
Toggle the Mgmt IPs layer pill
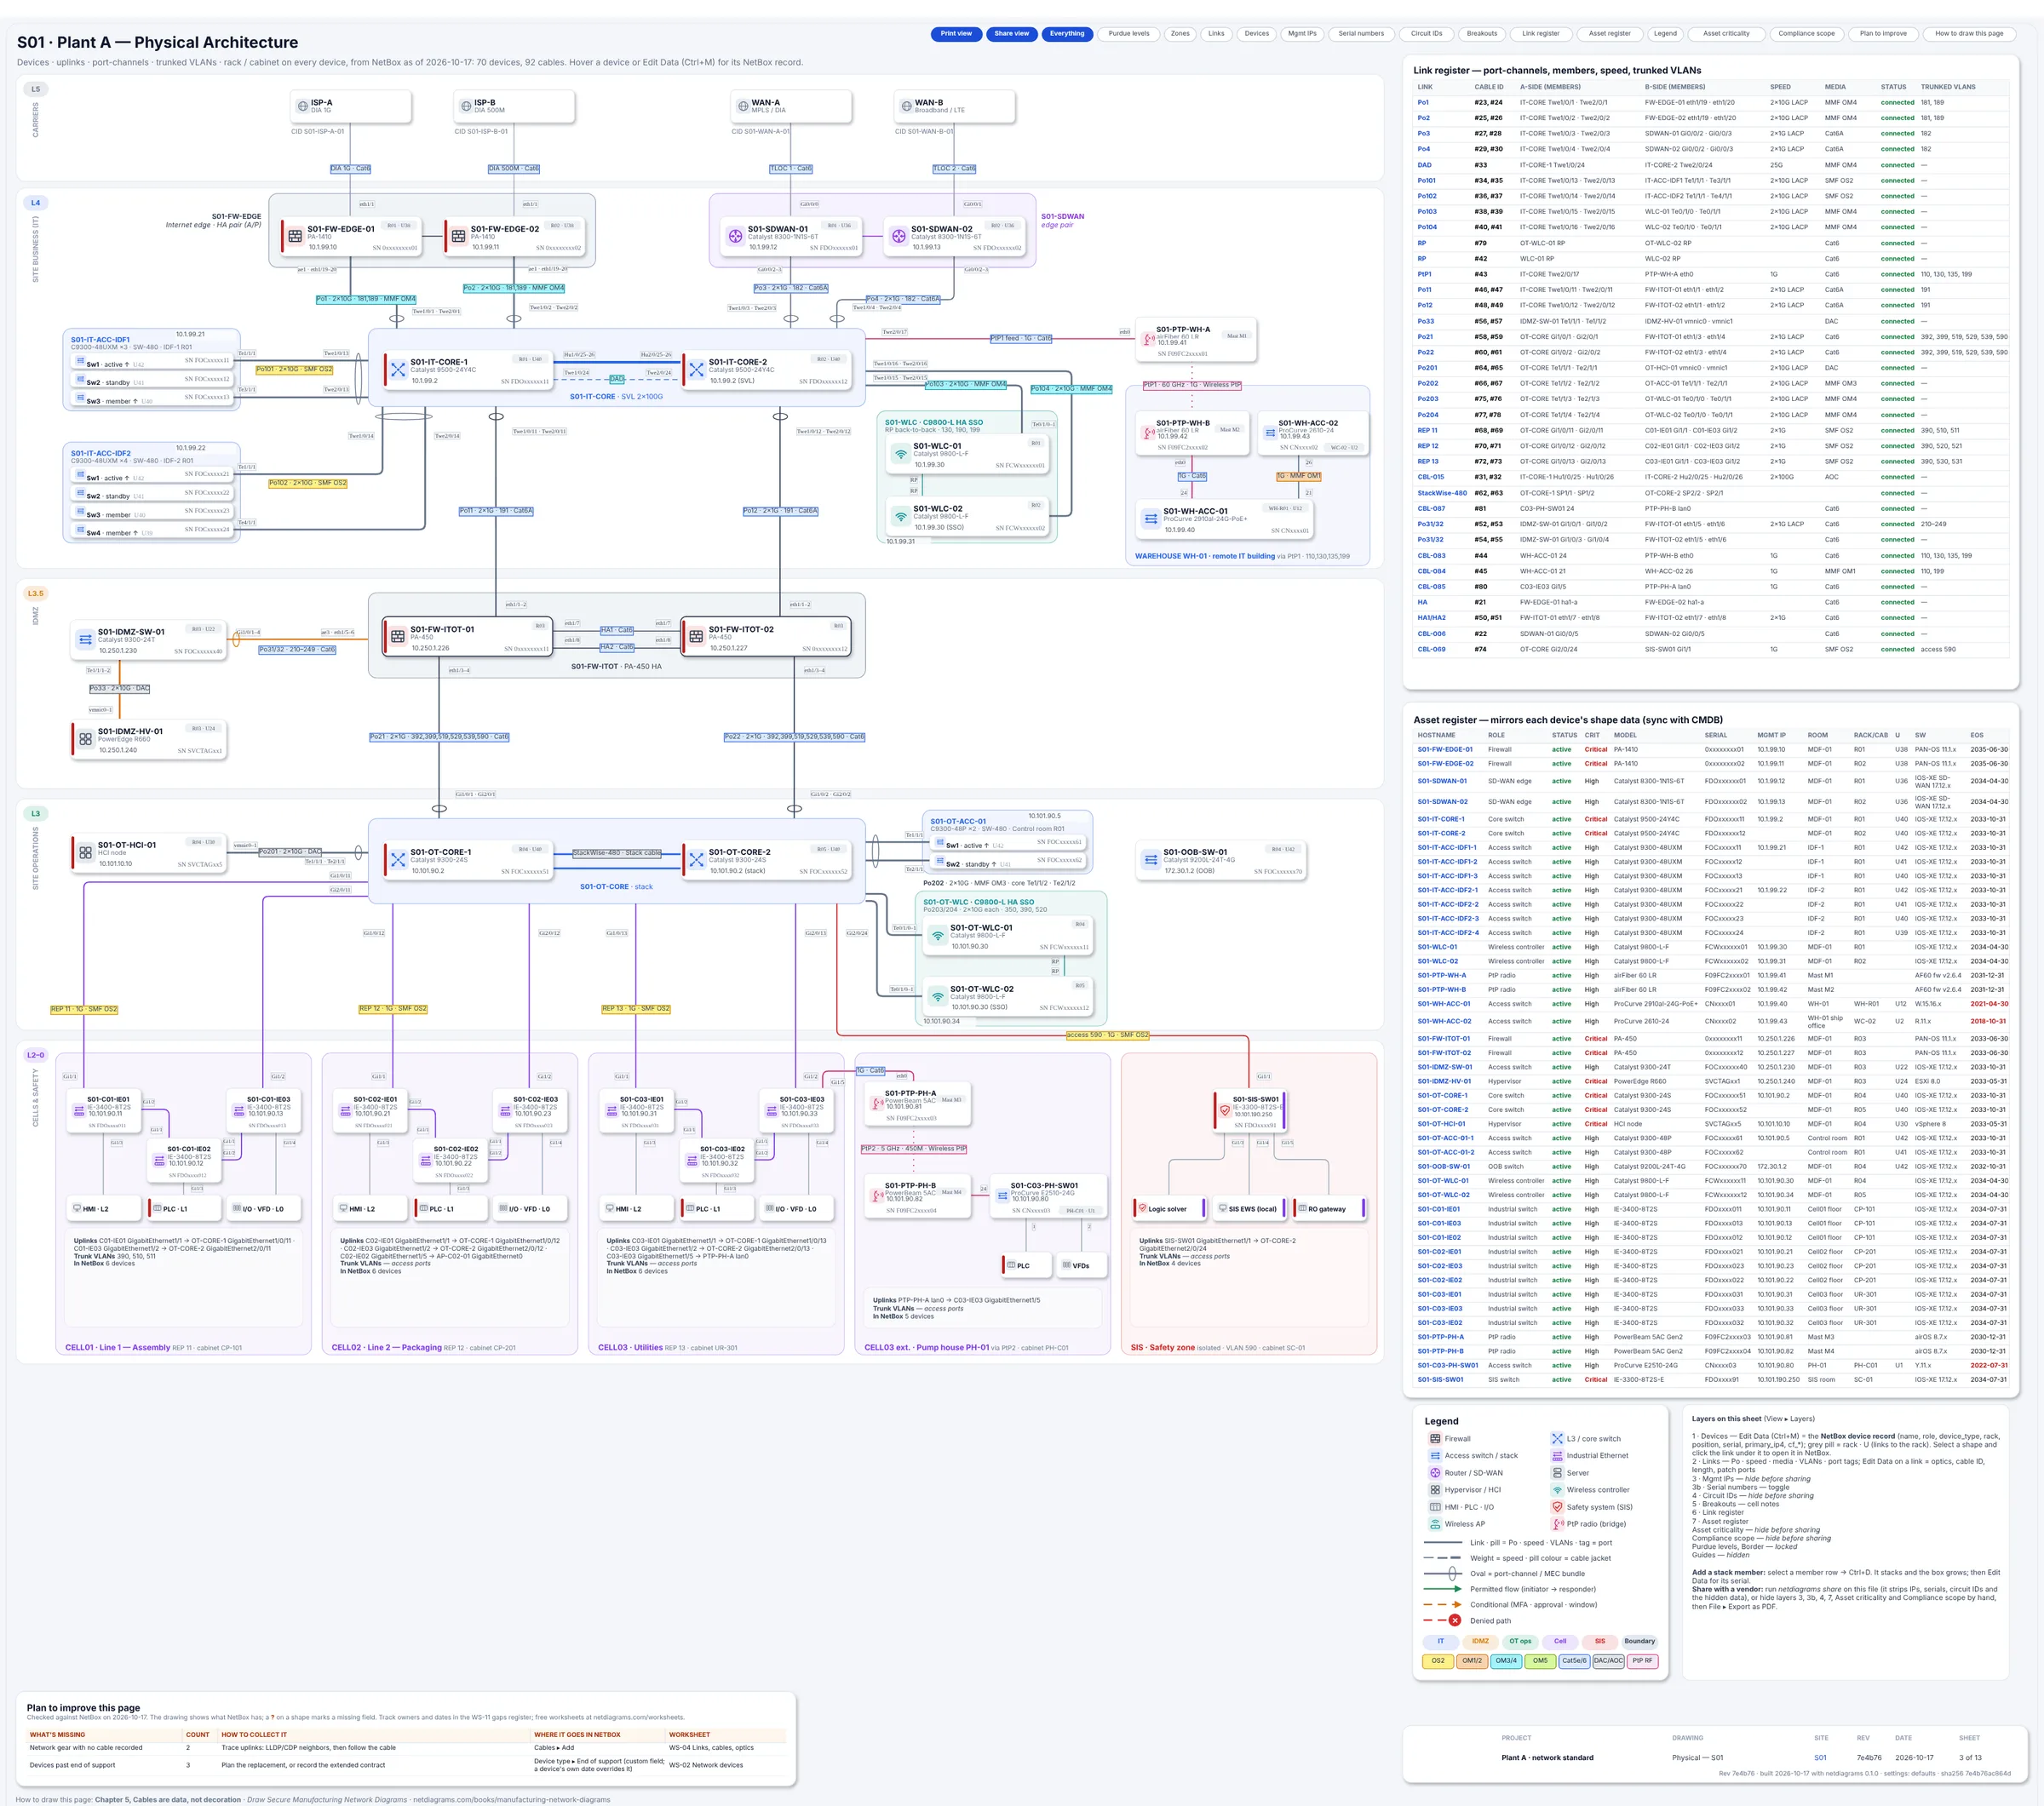pyautogui.click(x=1302, y=34)
